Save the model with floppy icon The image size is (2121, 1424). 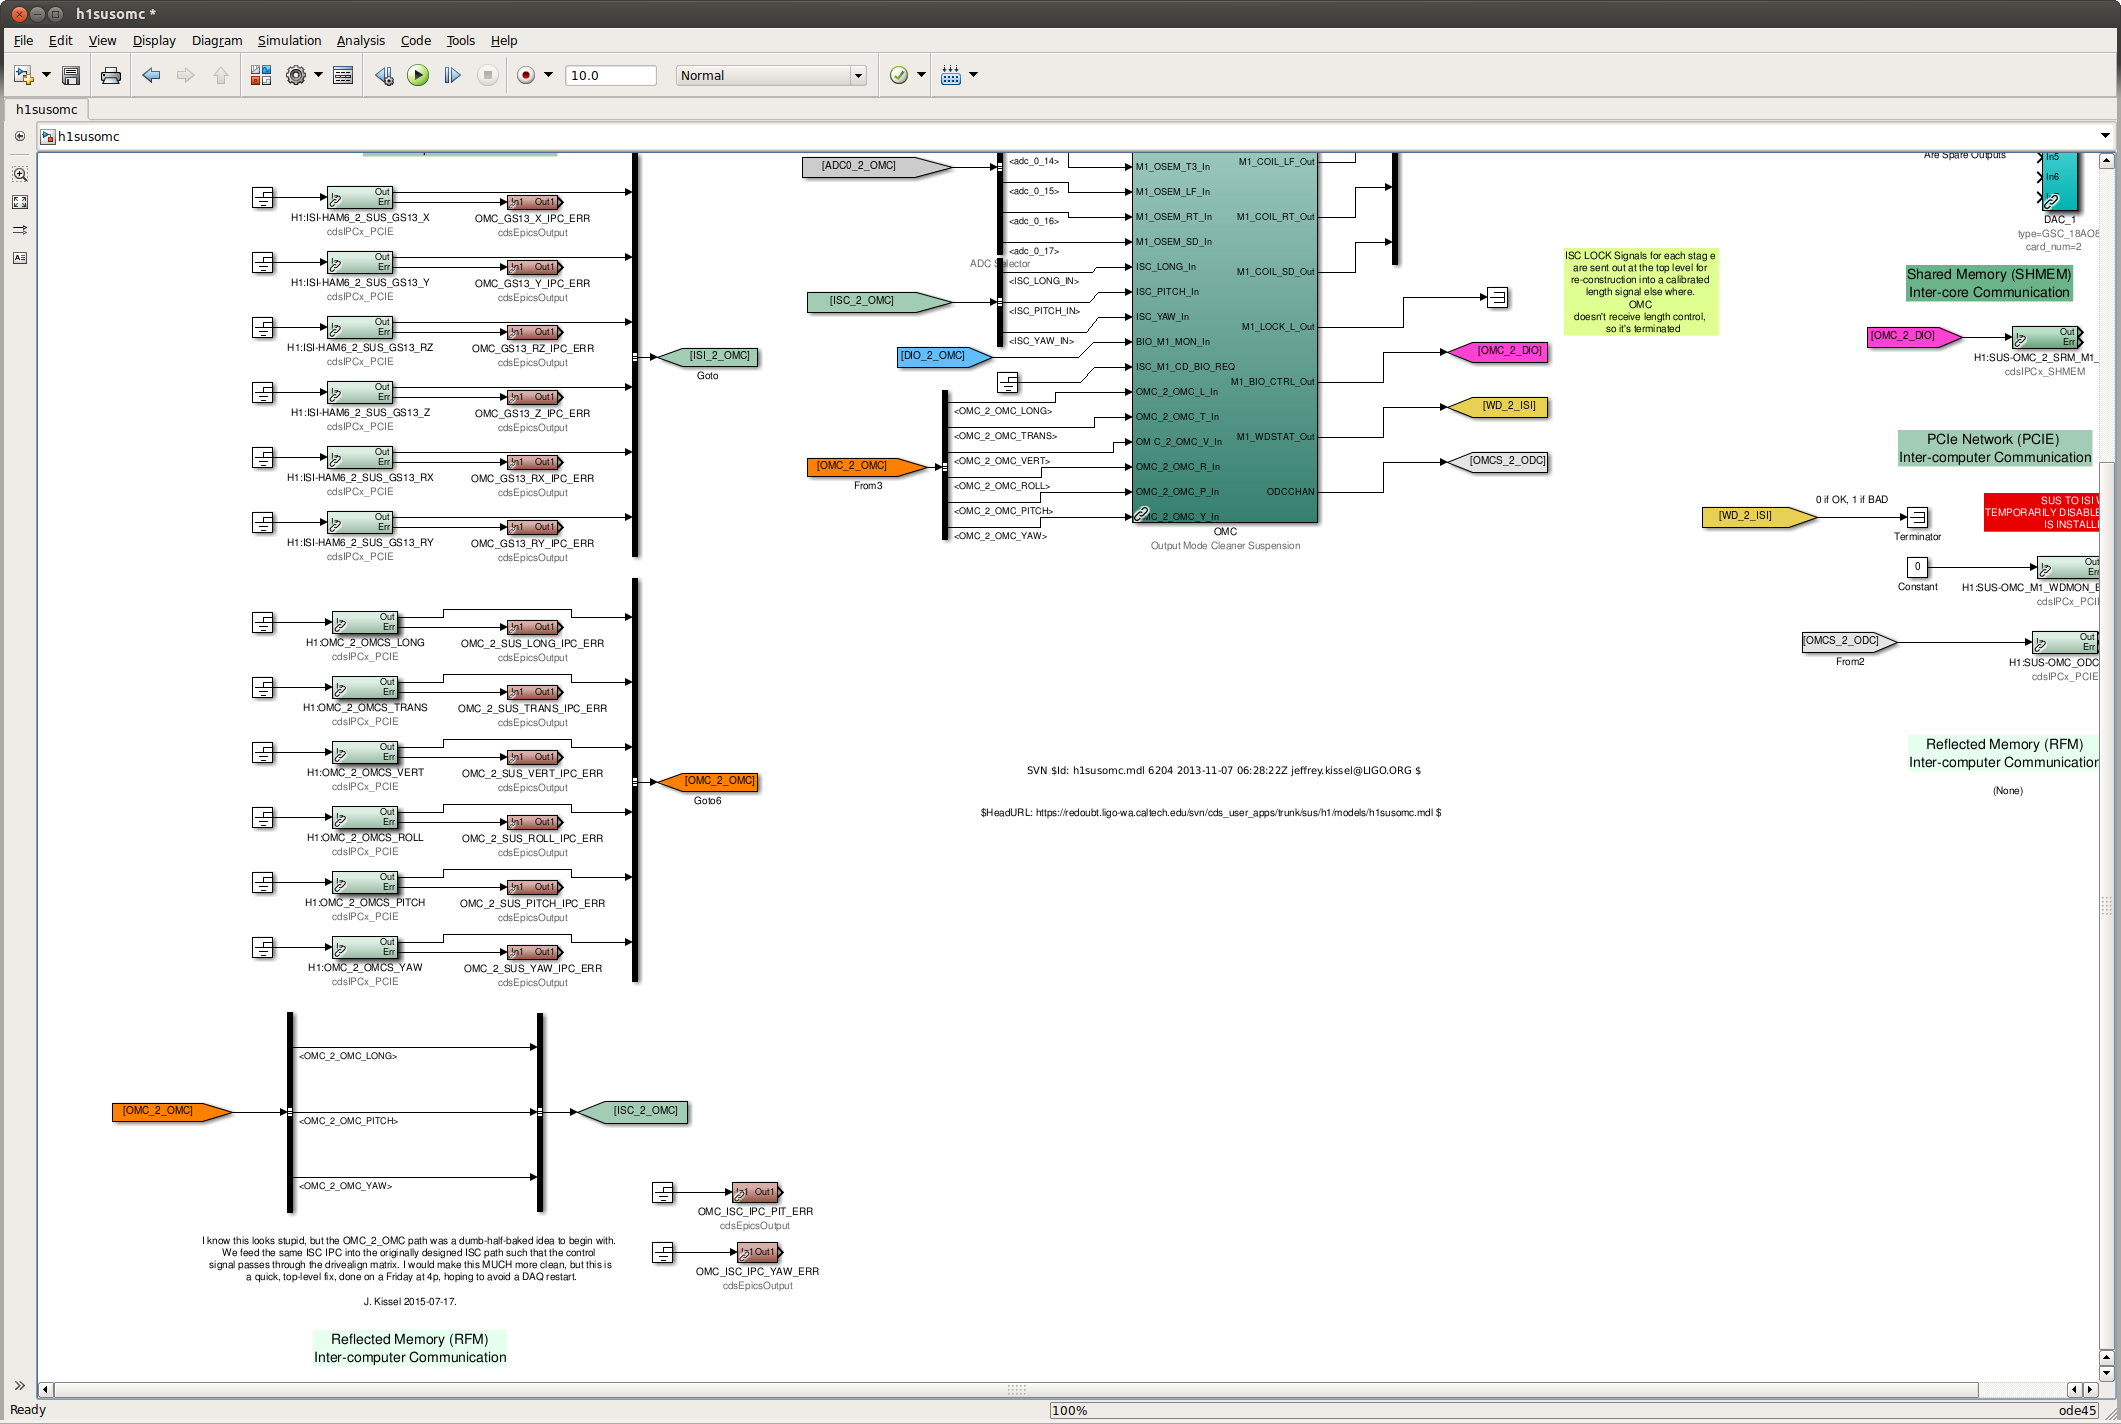pyautogui.click(x=71, y=75)
